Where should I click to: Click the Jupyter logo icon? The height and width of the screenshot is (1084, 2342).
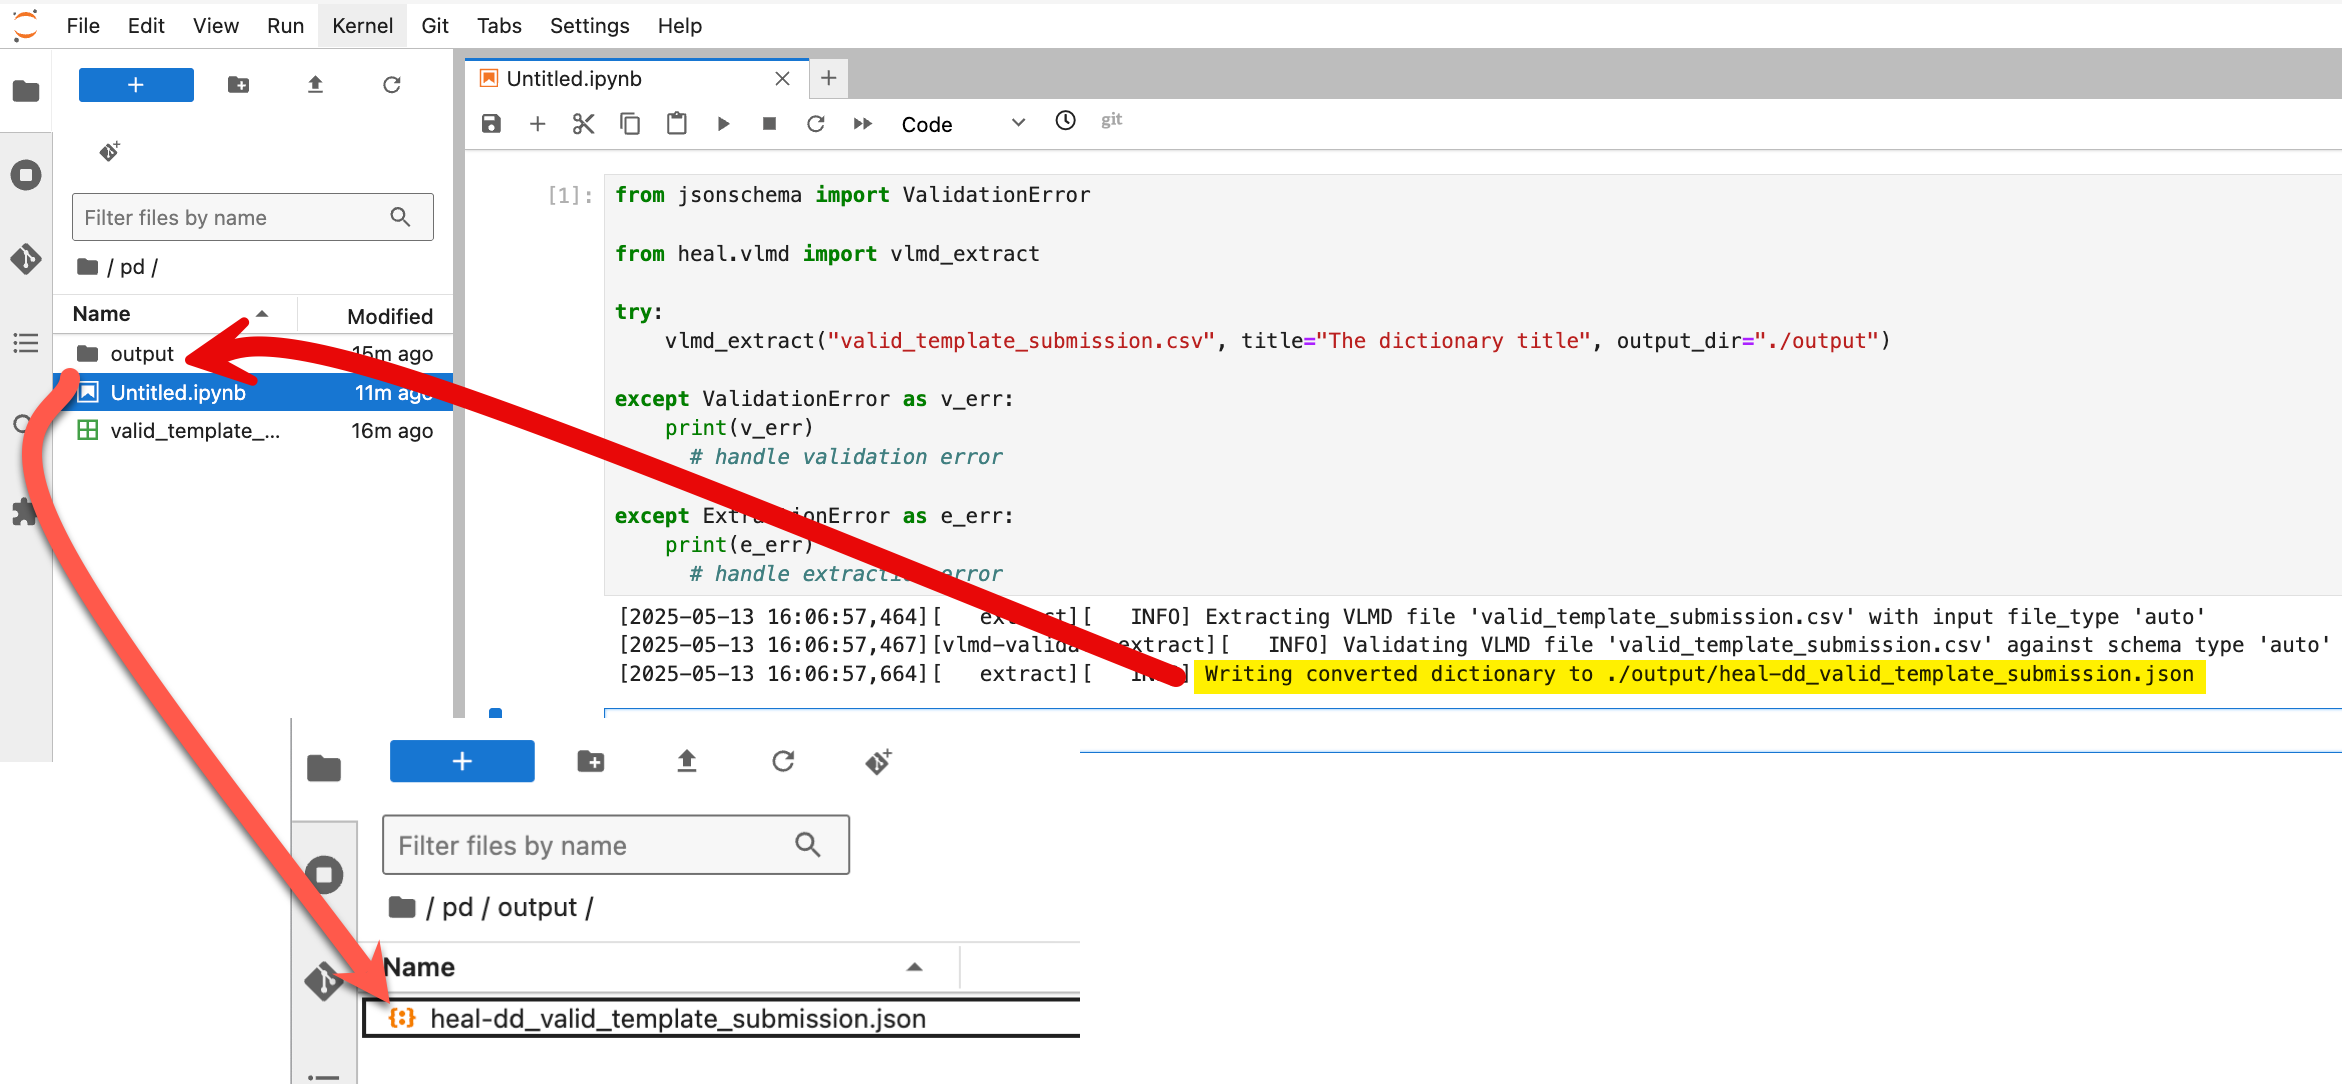coord(25,26)
